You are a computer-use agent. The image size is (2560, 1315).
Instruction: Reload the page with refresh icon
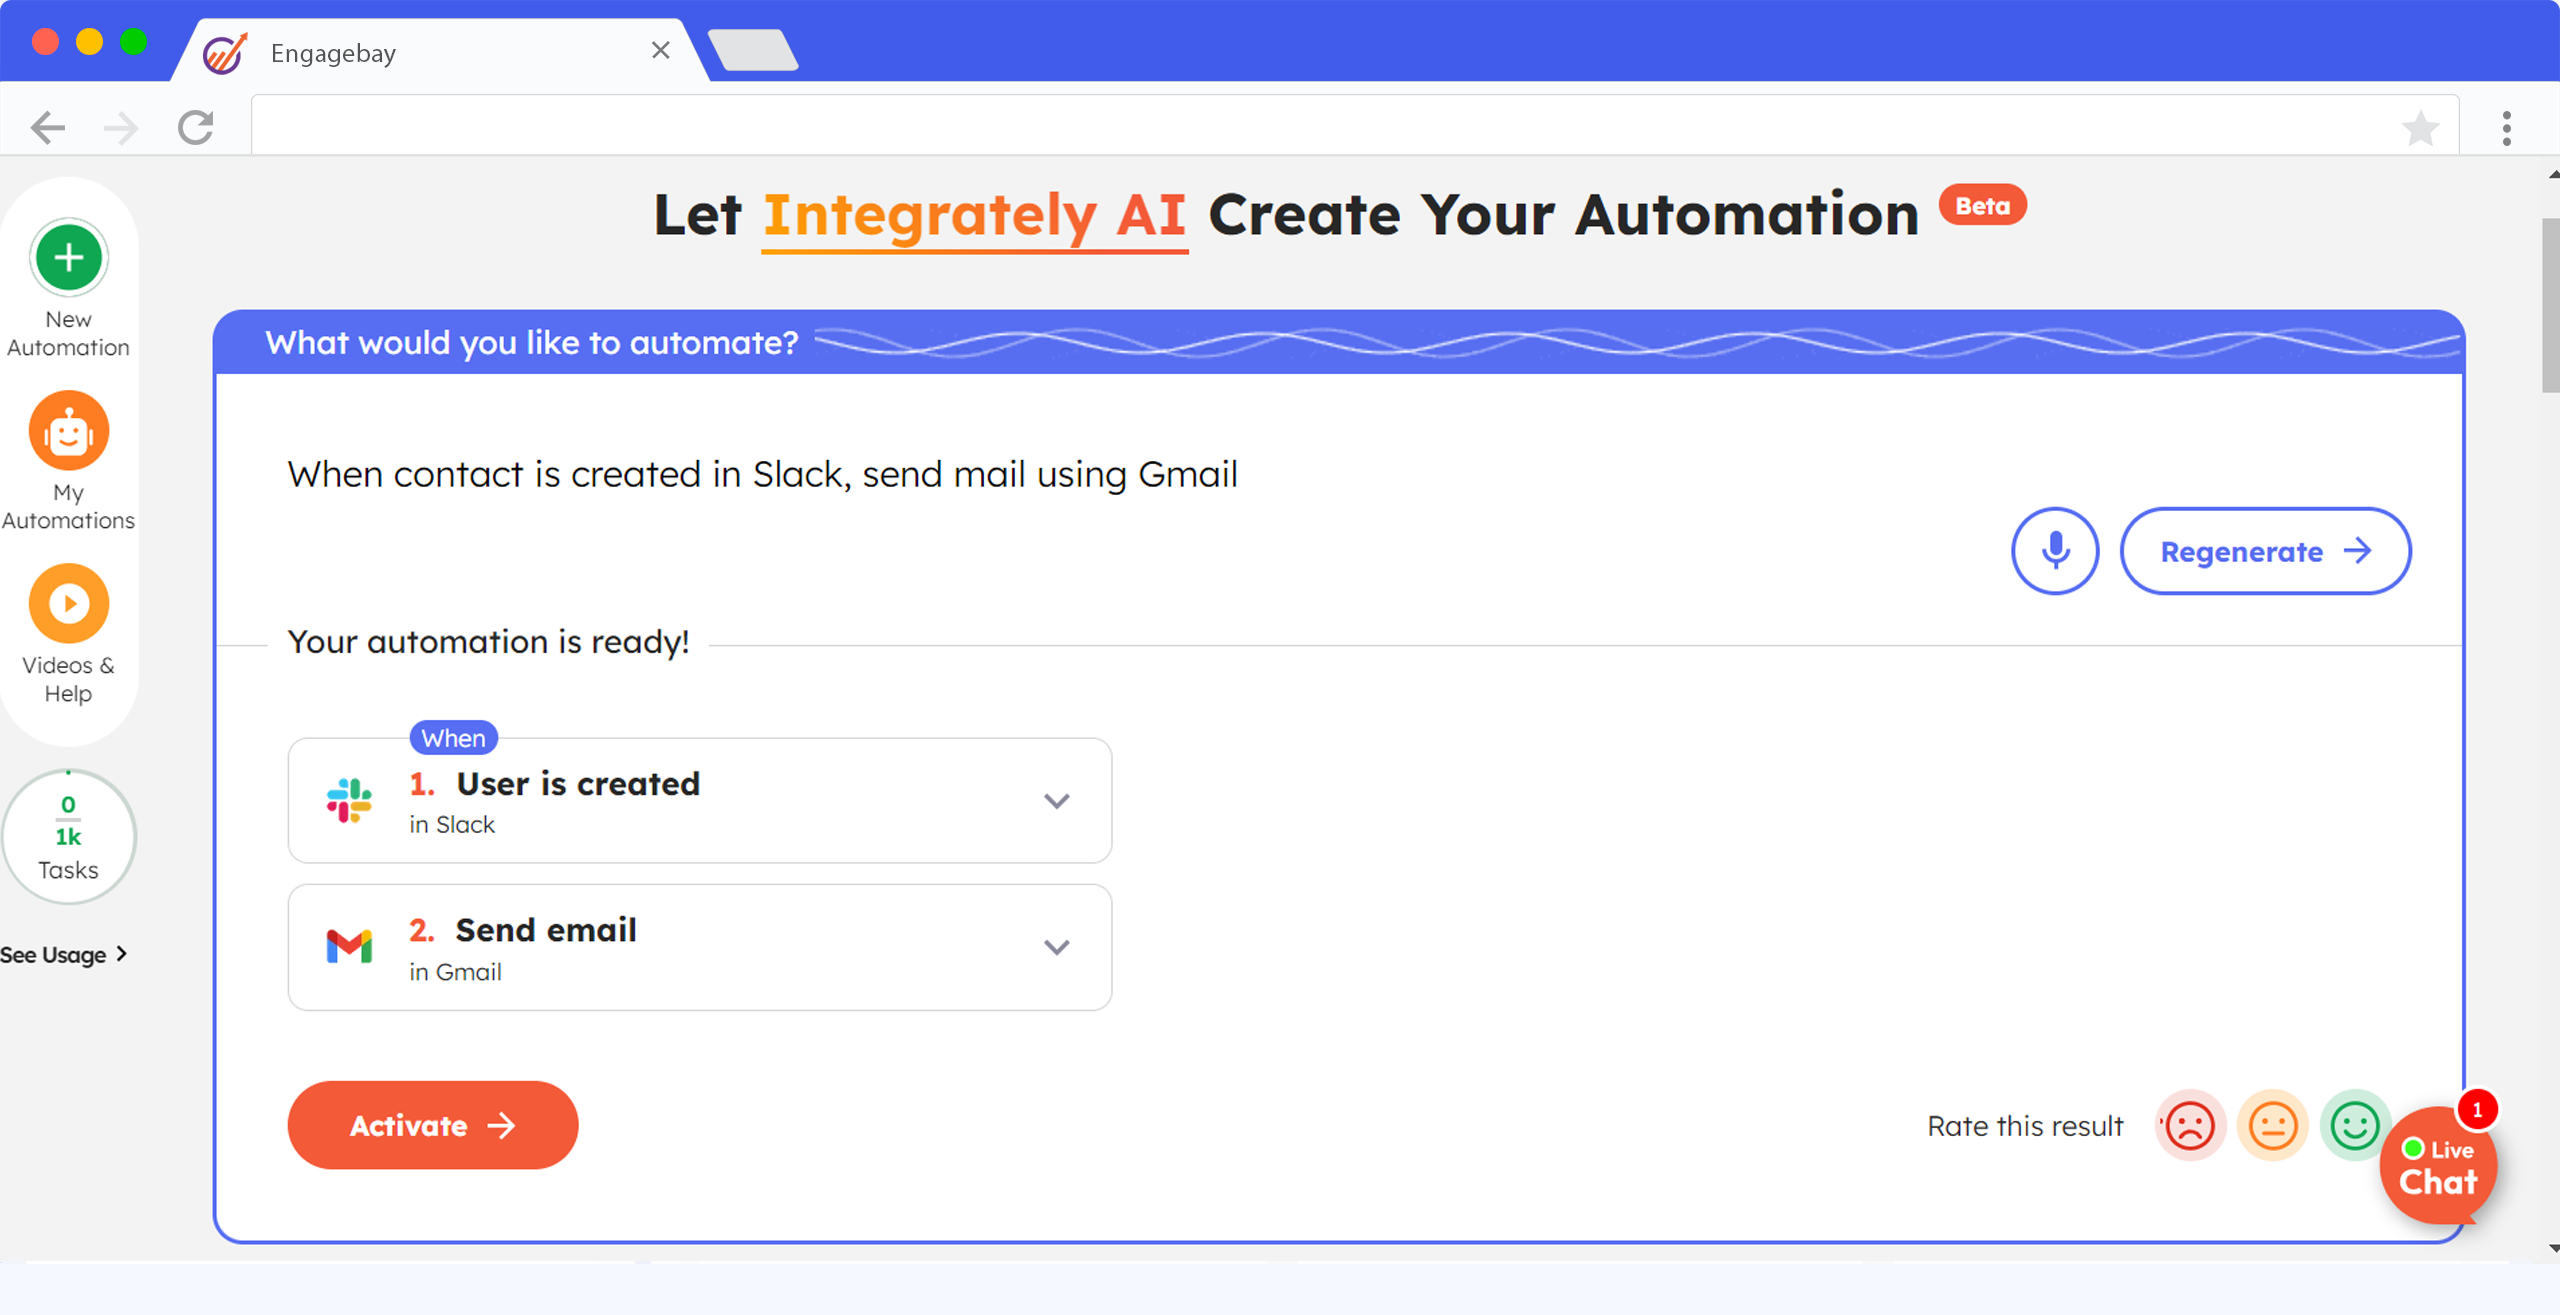(x=196, y=128)
